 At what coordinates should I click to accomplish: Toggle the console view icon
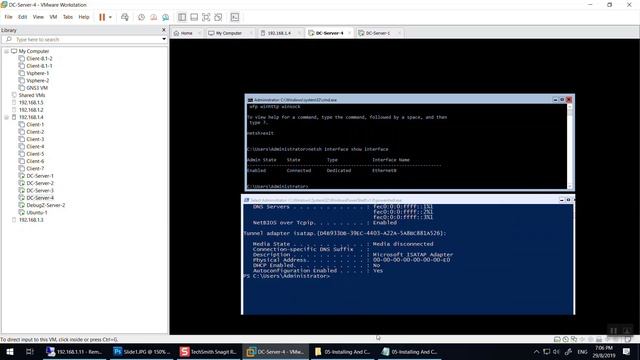235,17
